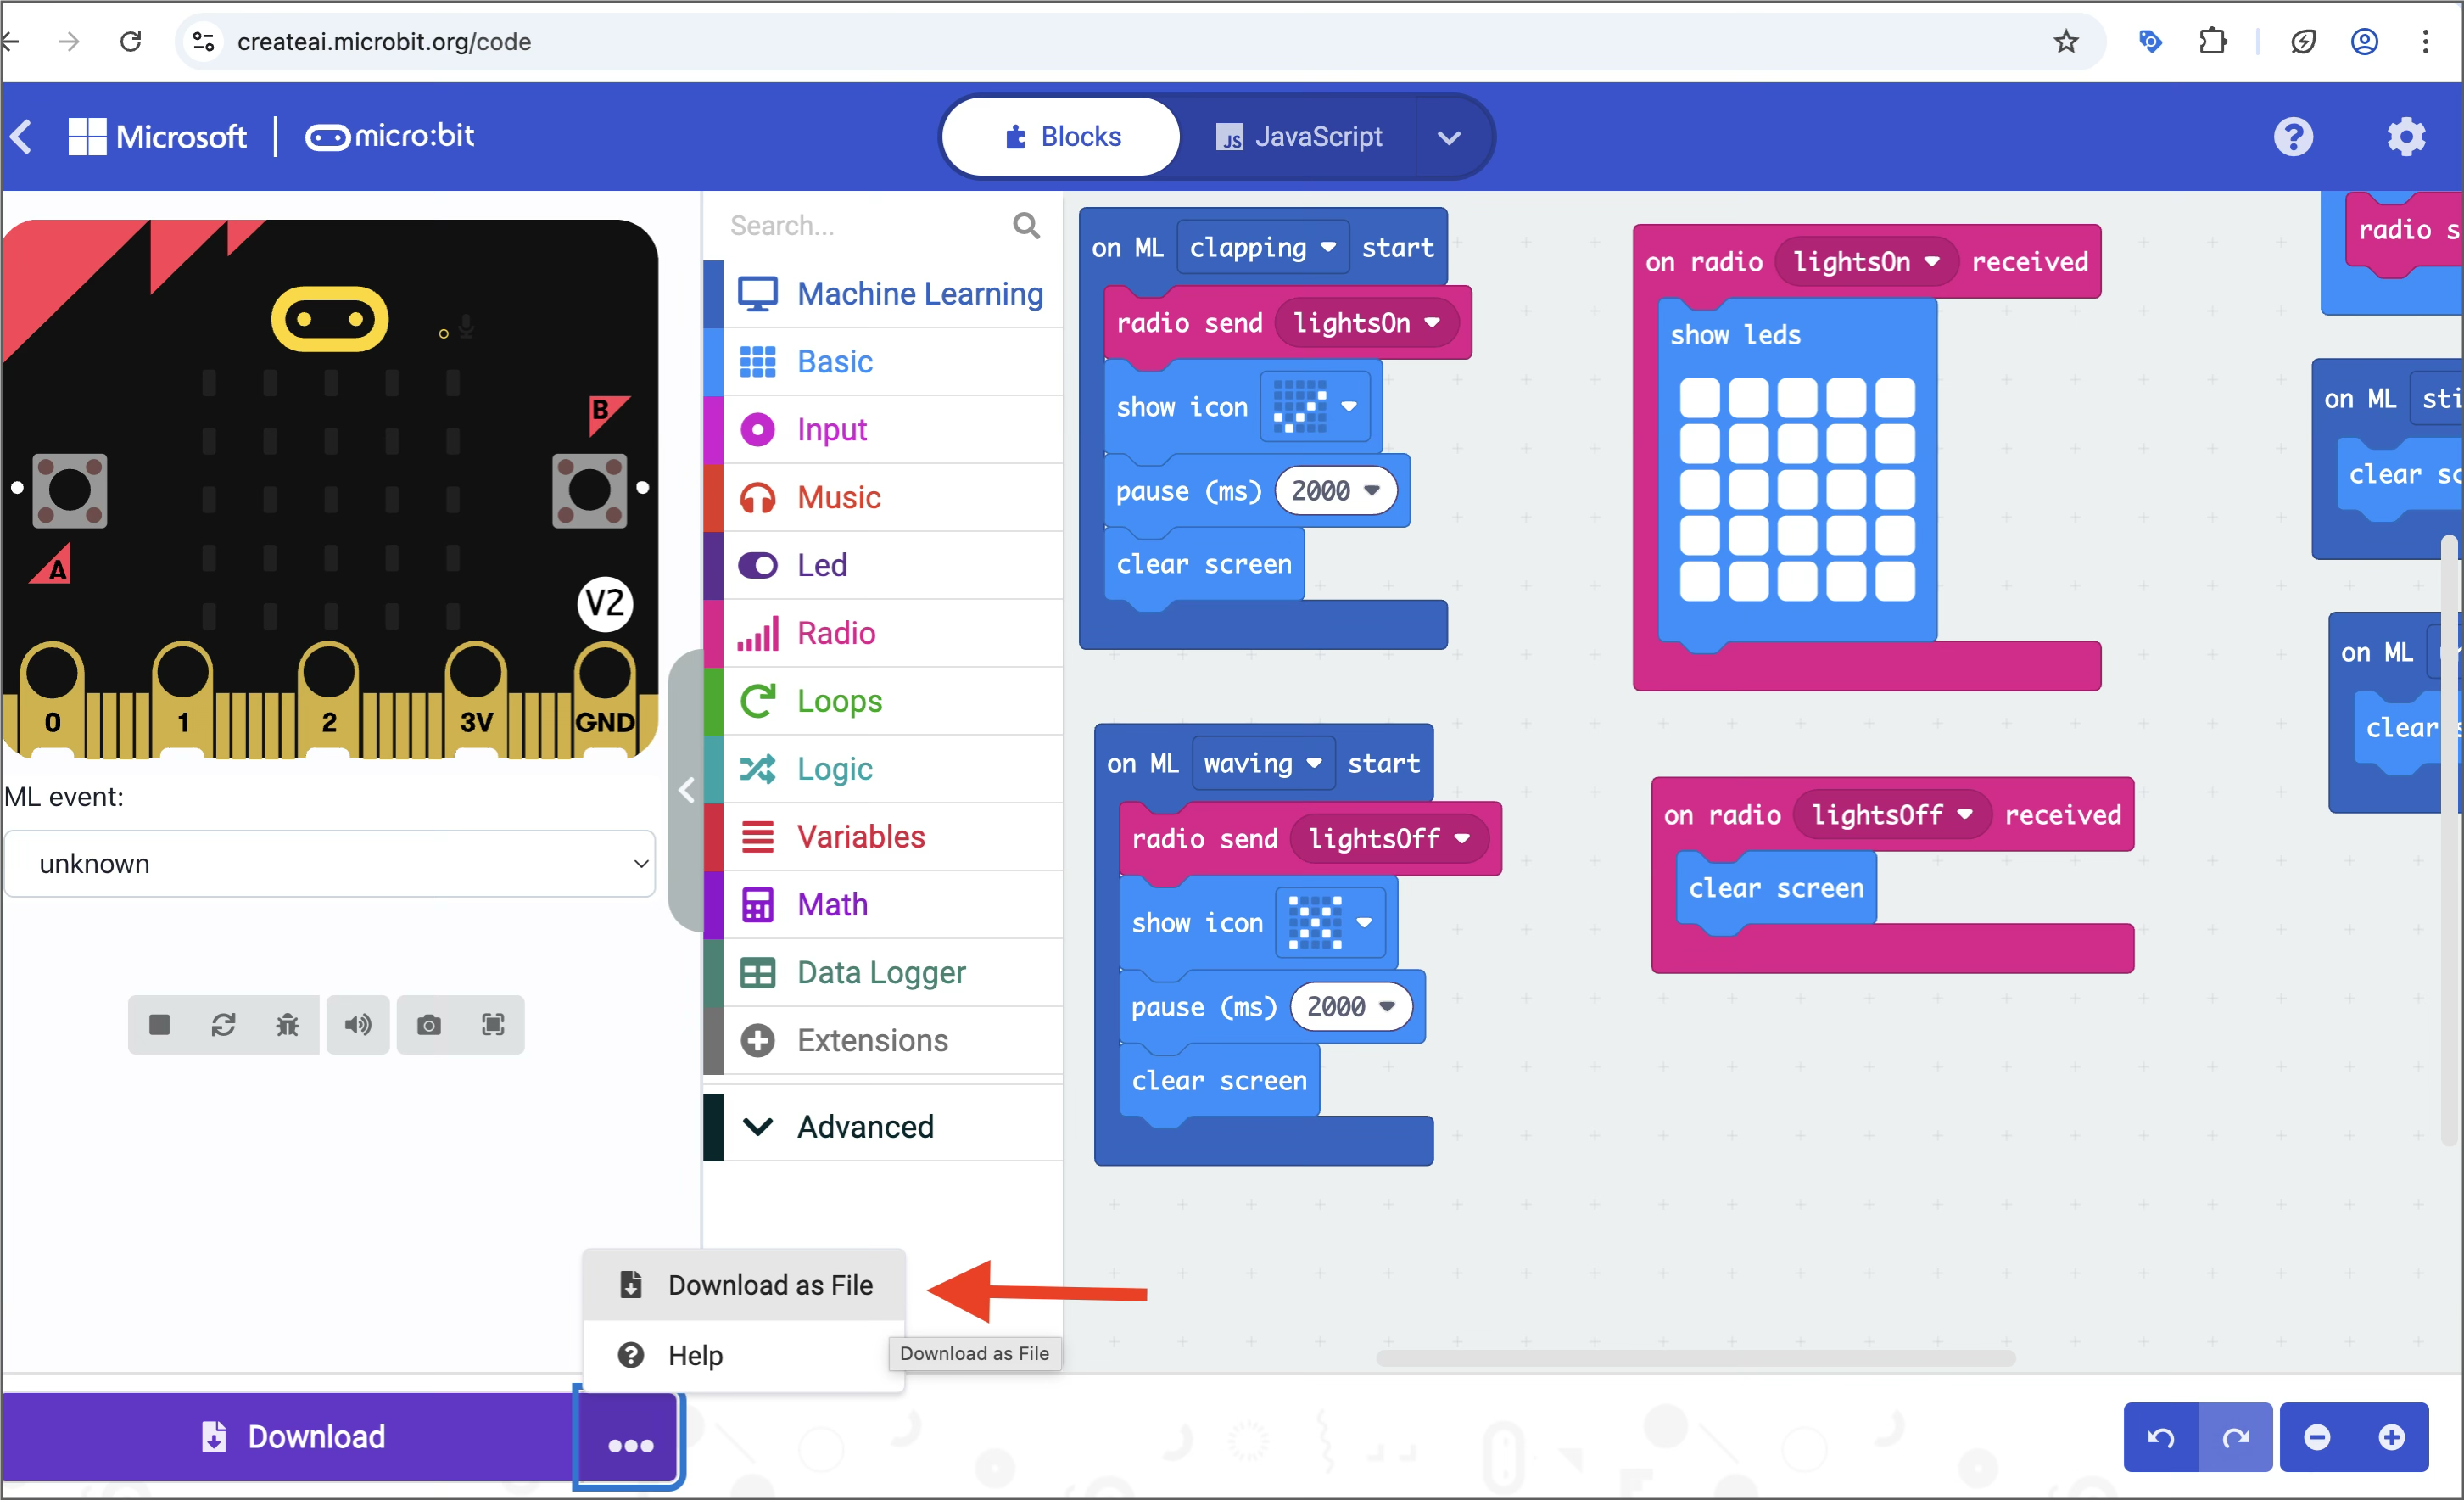Image resolution: width=2464 pixels, height=1500 pixels.
Task: Open the Extensions category
Action: (x=872, y=1040)
